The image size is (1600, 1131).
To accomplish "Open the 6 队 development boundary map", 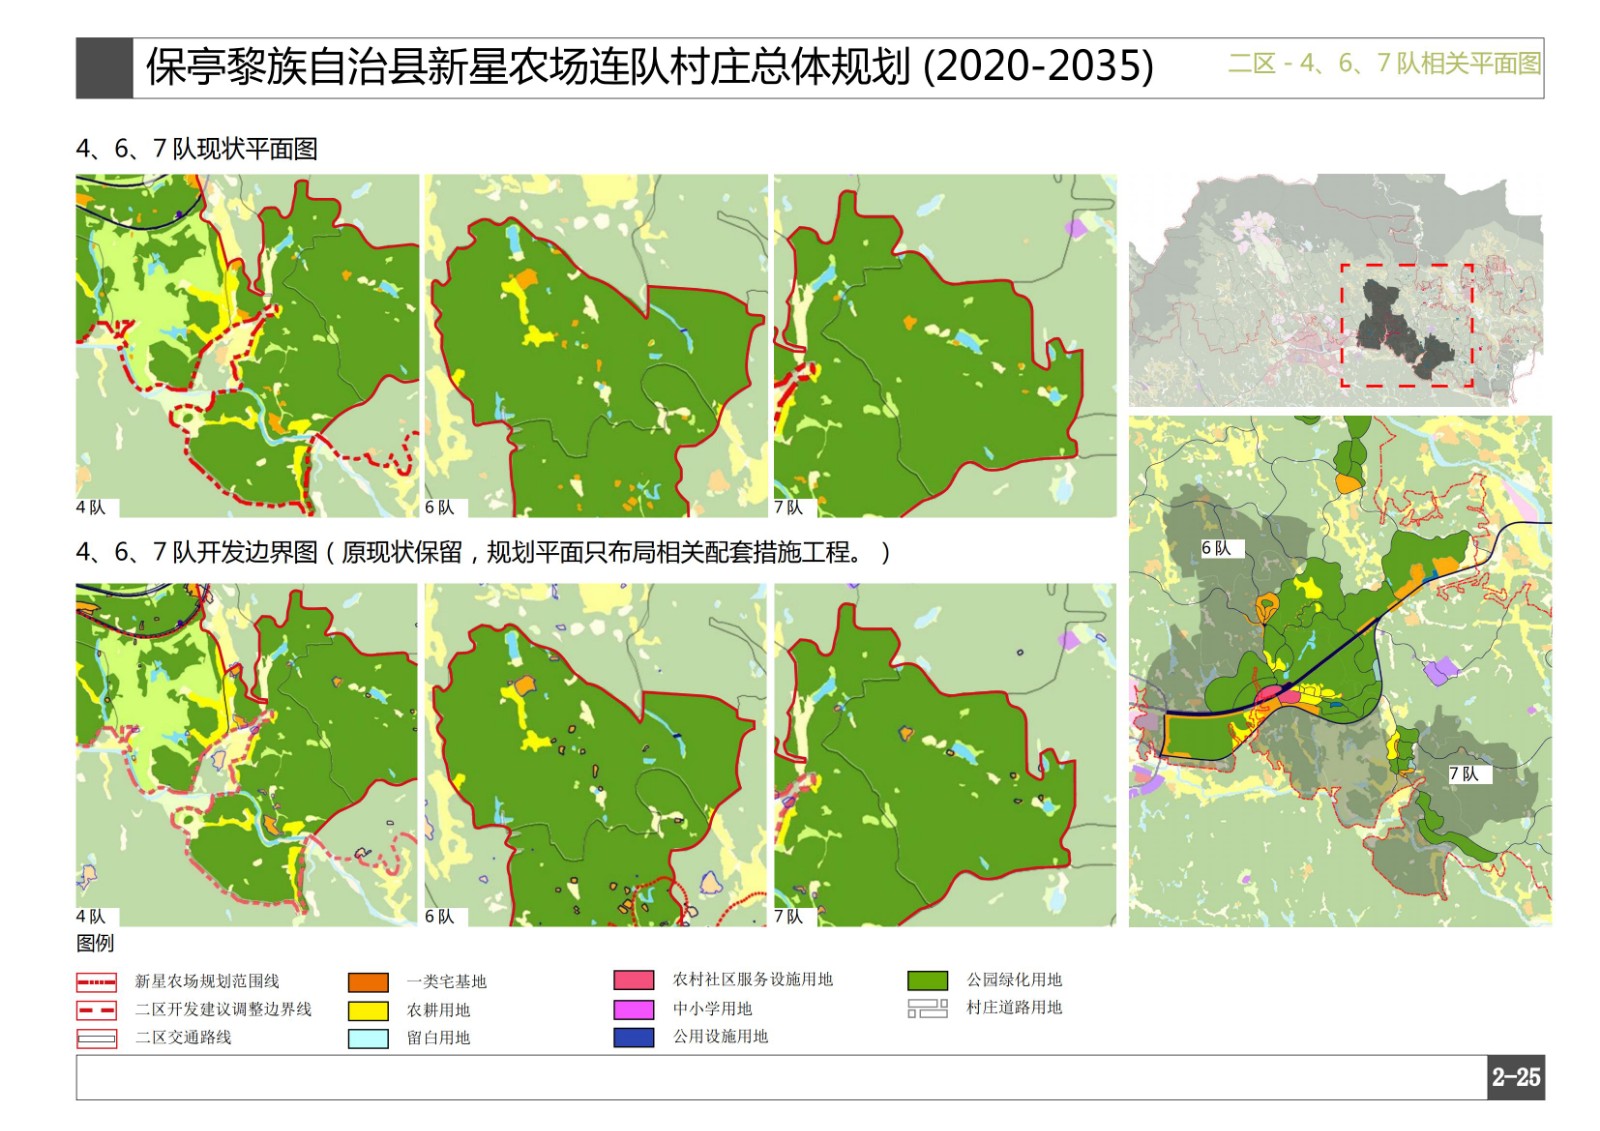I will tap(596, 755).
